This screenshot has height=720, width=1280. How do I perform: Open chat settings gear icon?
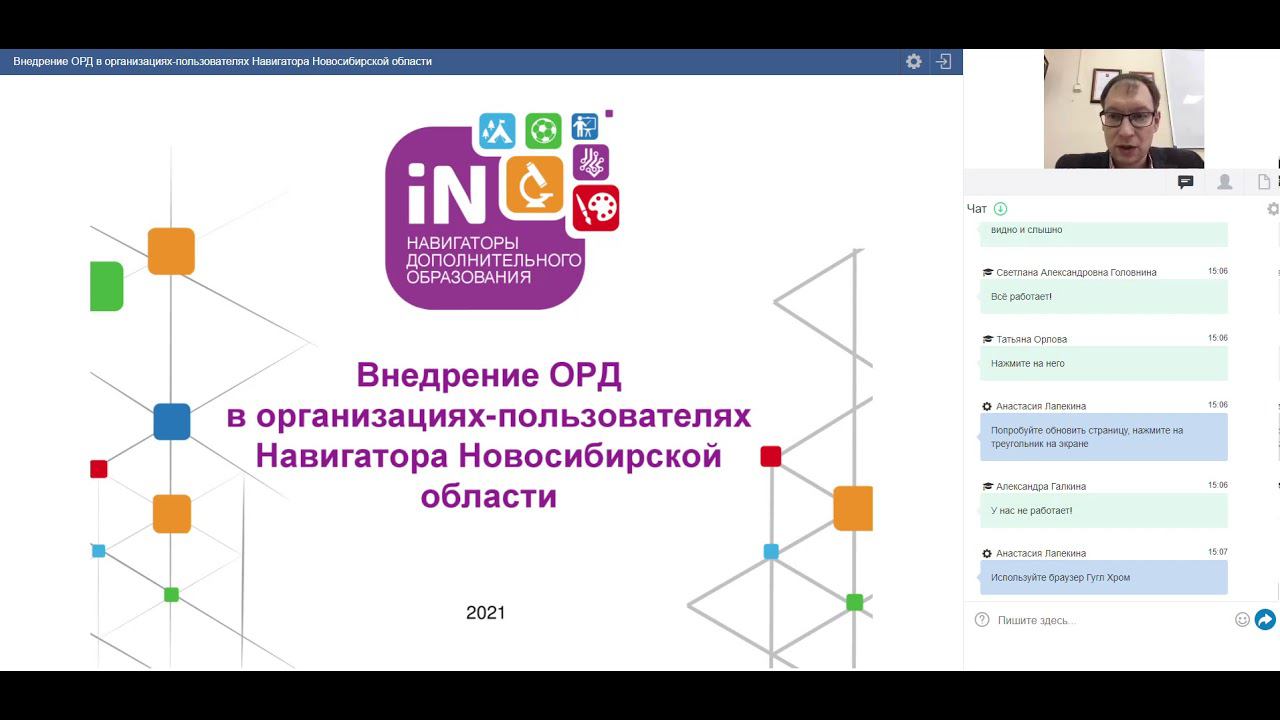click(1273, 209)
